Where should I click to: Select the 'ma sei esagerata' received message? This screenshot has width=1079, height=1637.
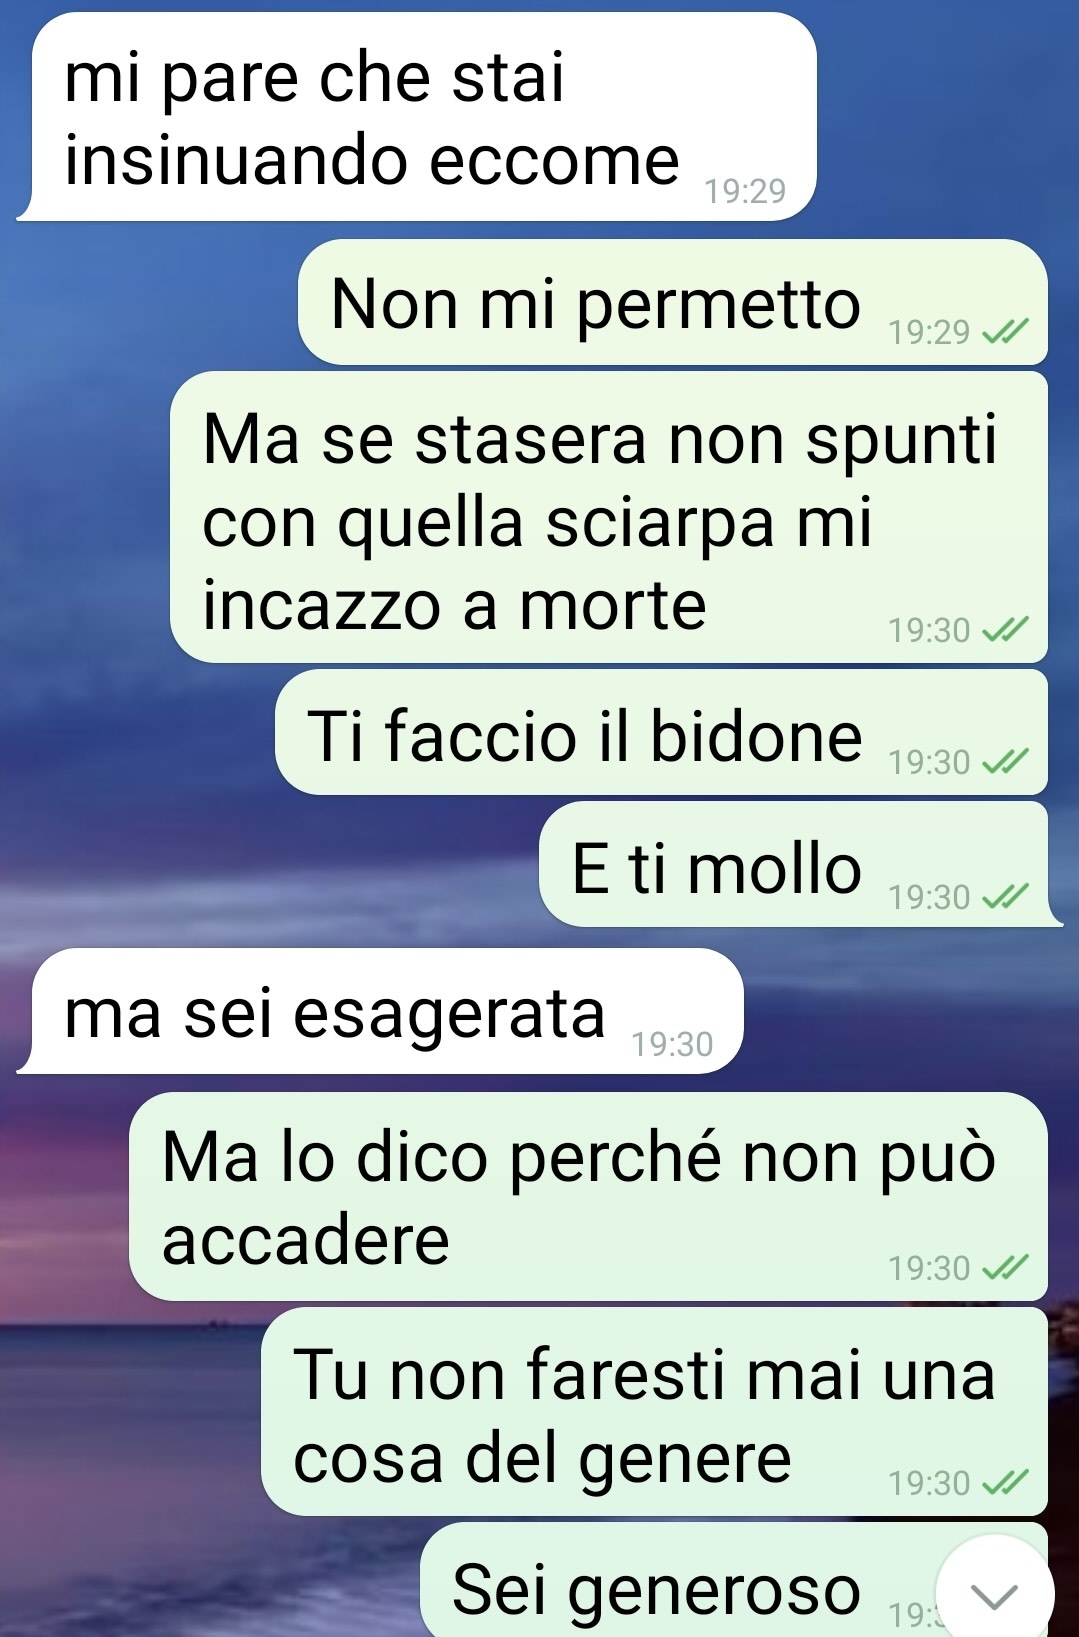(x=380, y=1011)
